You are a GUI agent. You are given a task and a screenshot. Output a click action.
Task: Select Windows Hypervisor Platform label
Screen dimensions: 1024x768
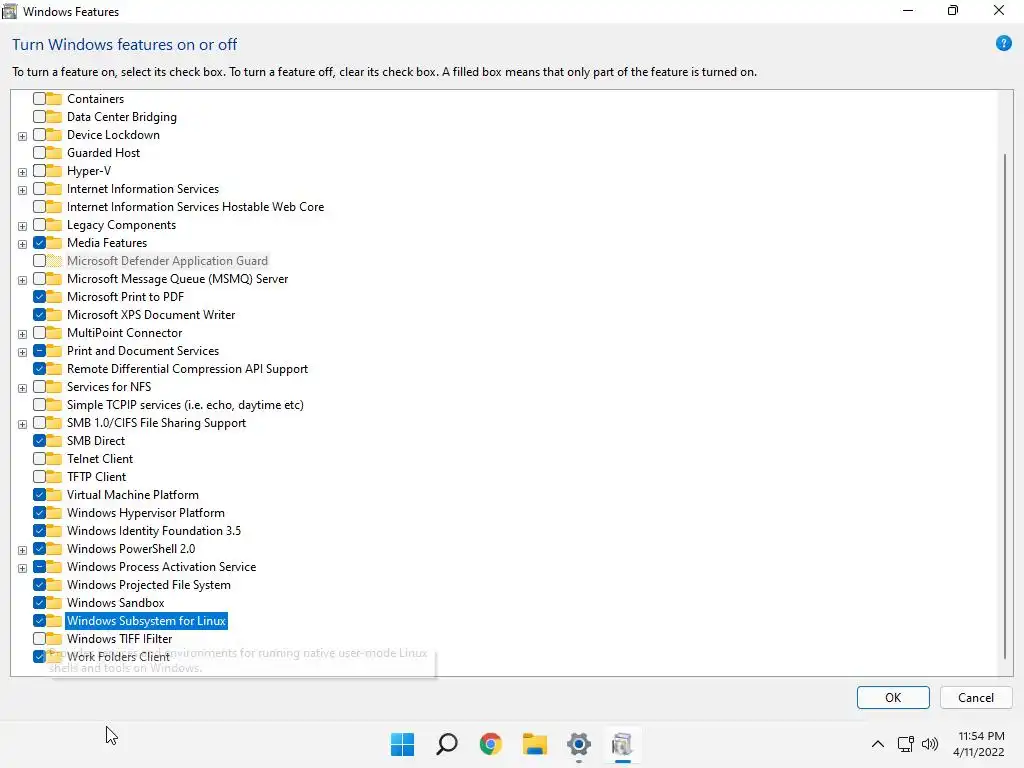pos(146,513)
